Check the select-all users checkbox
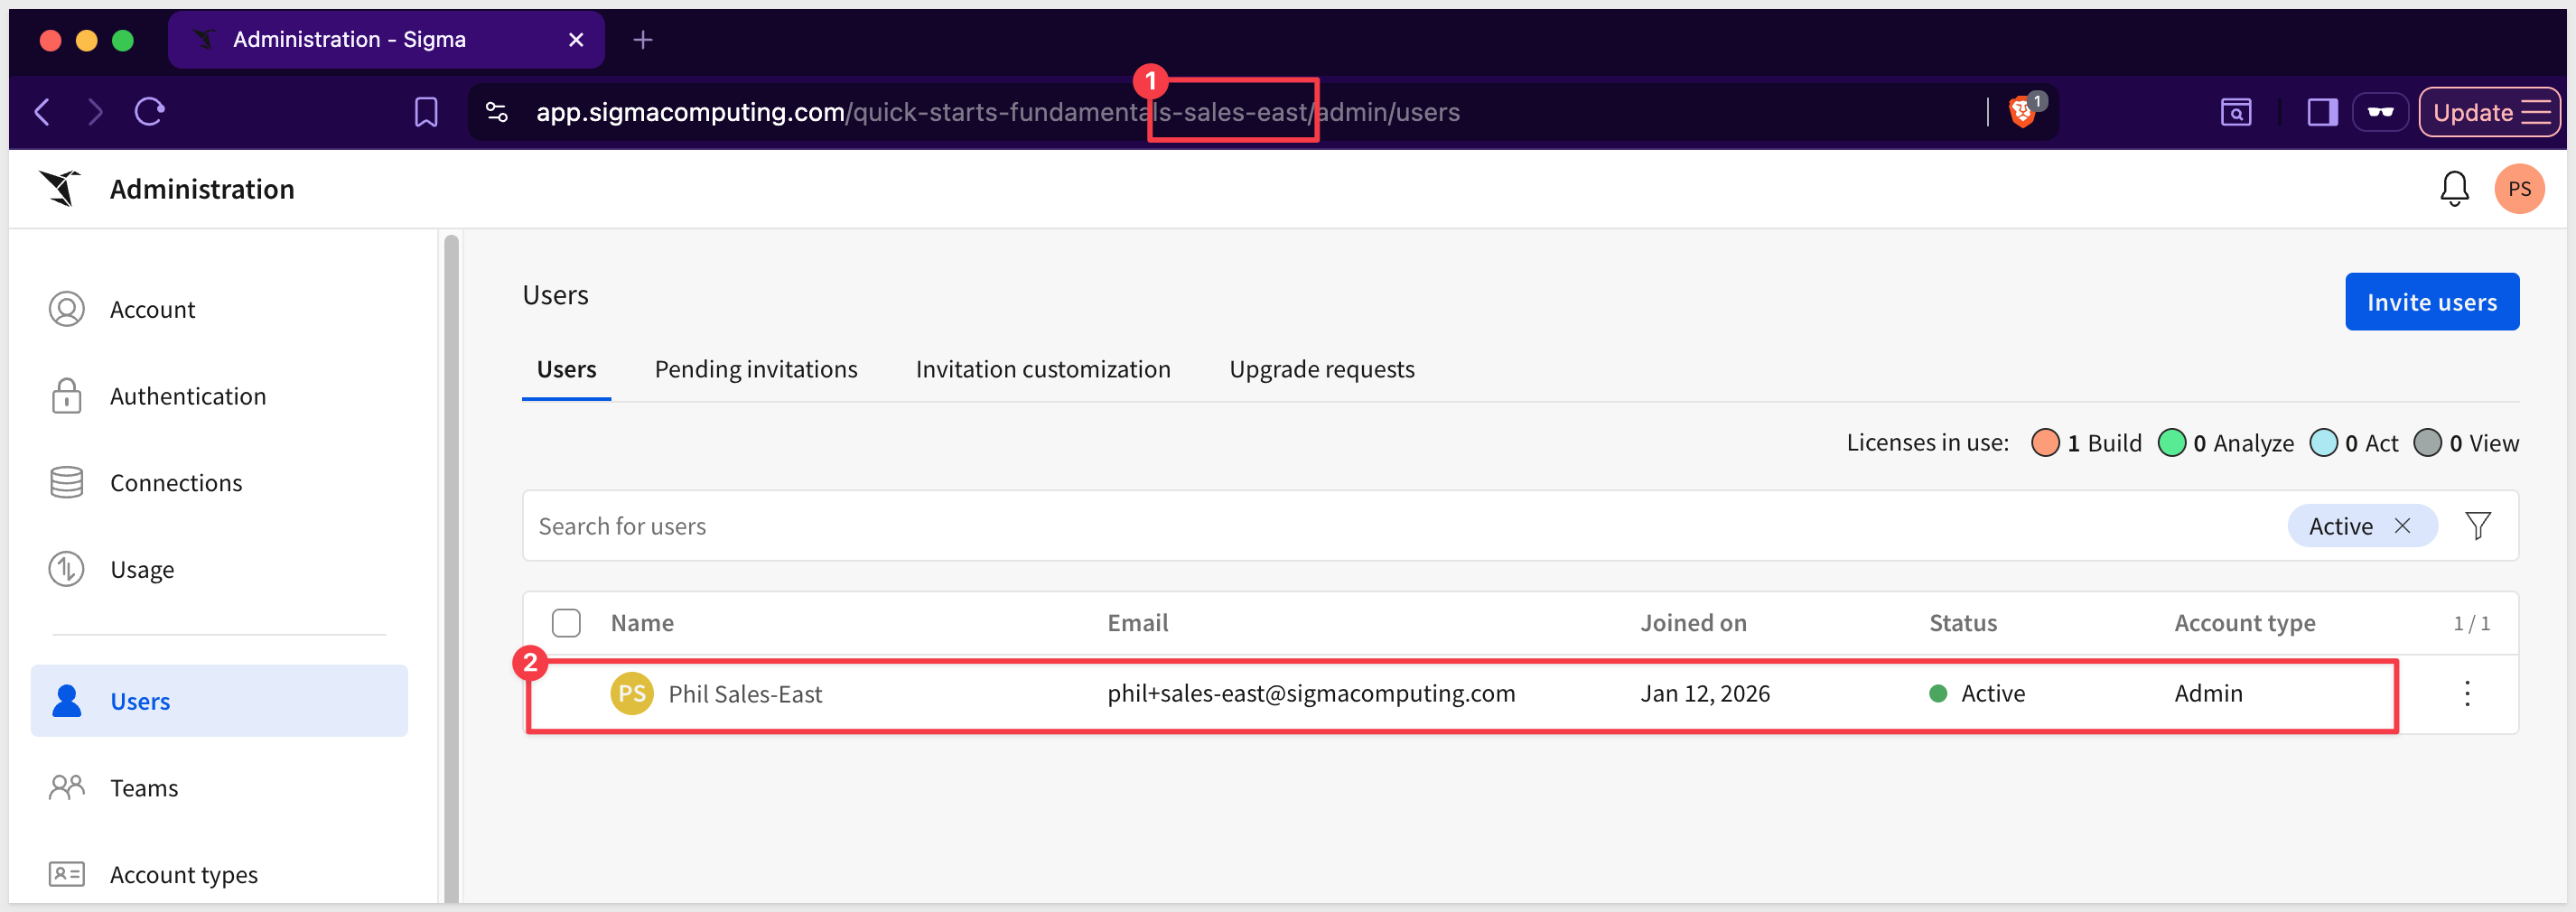Image resolution: width=2576 pixels, height=912 pixels. [x=566, y=623]
